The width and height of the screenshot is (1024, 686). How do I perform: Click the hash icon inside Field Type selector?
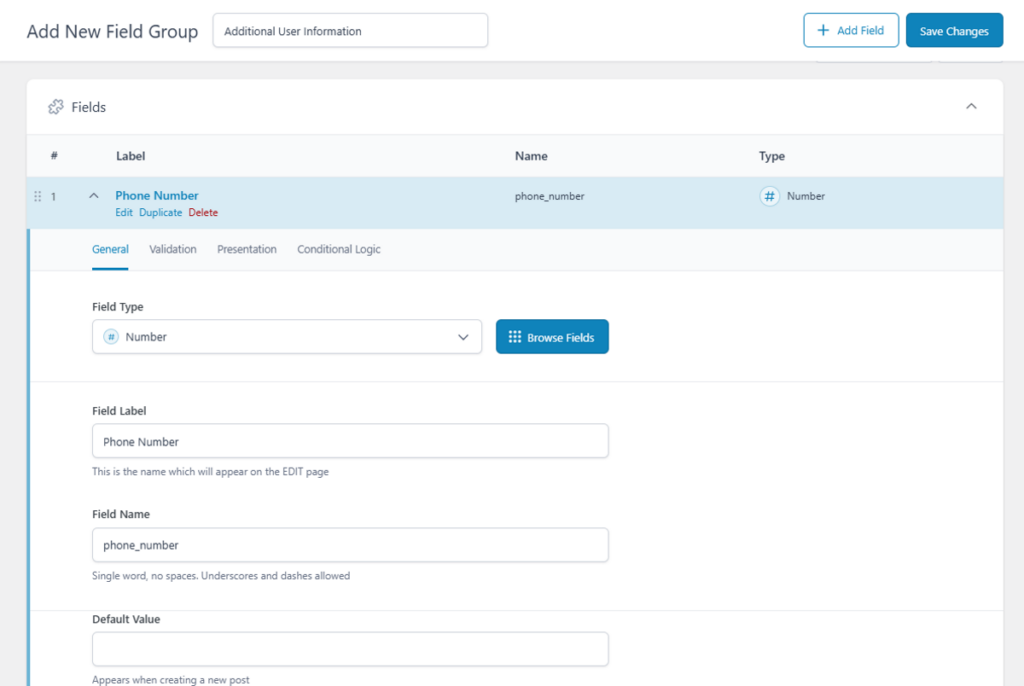pyautogui.click(x=112, y=337)
